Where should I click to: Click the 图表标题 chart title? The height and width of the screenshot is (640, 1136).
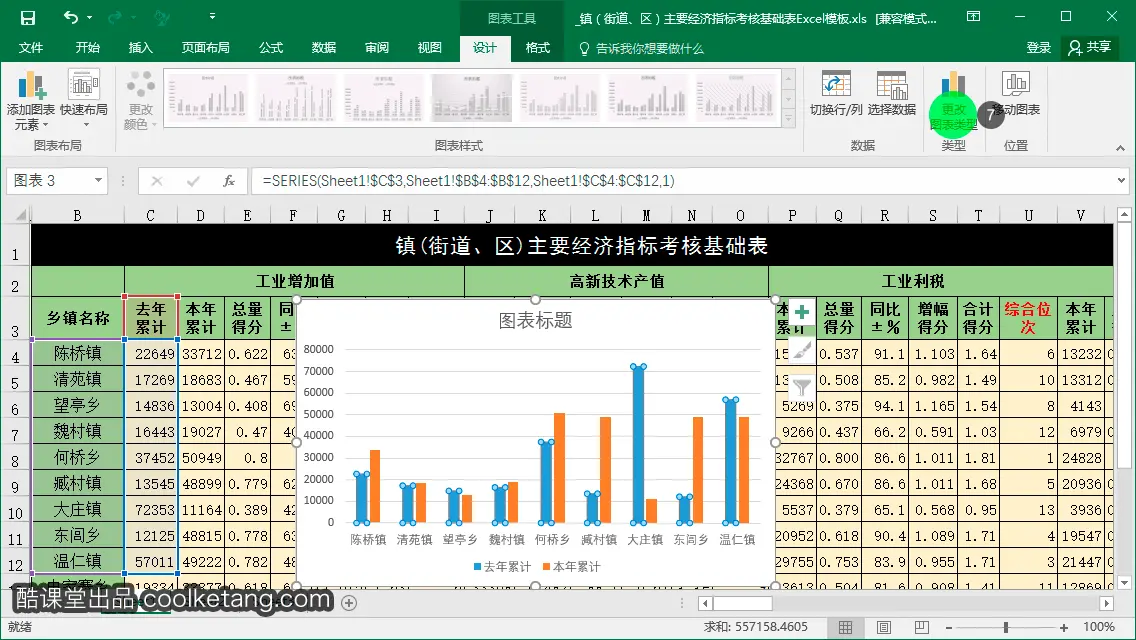535,320
